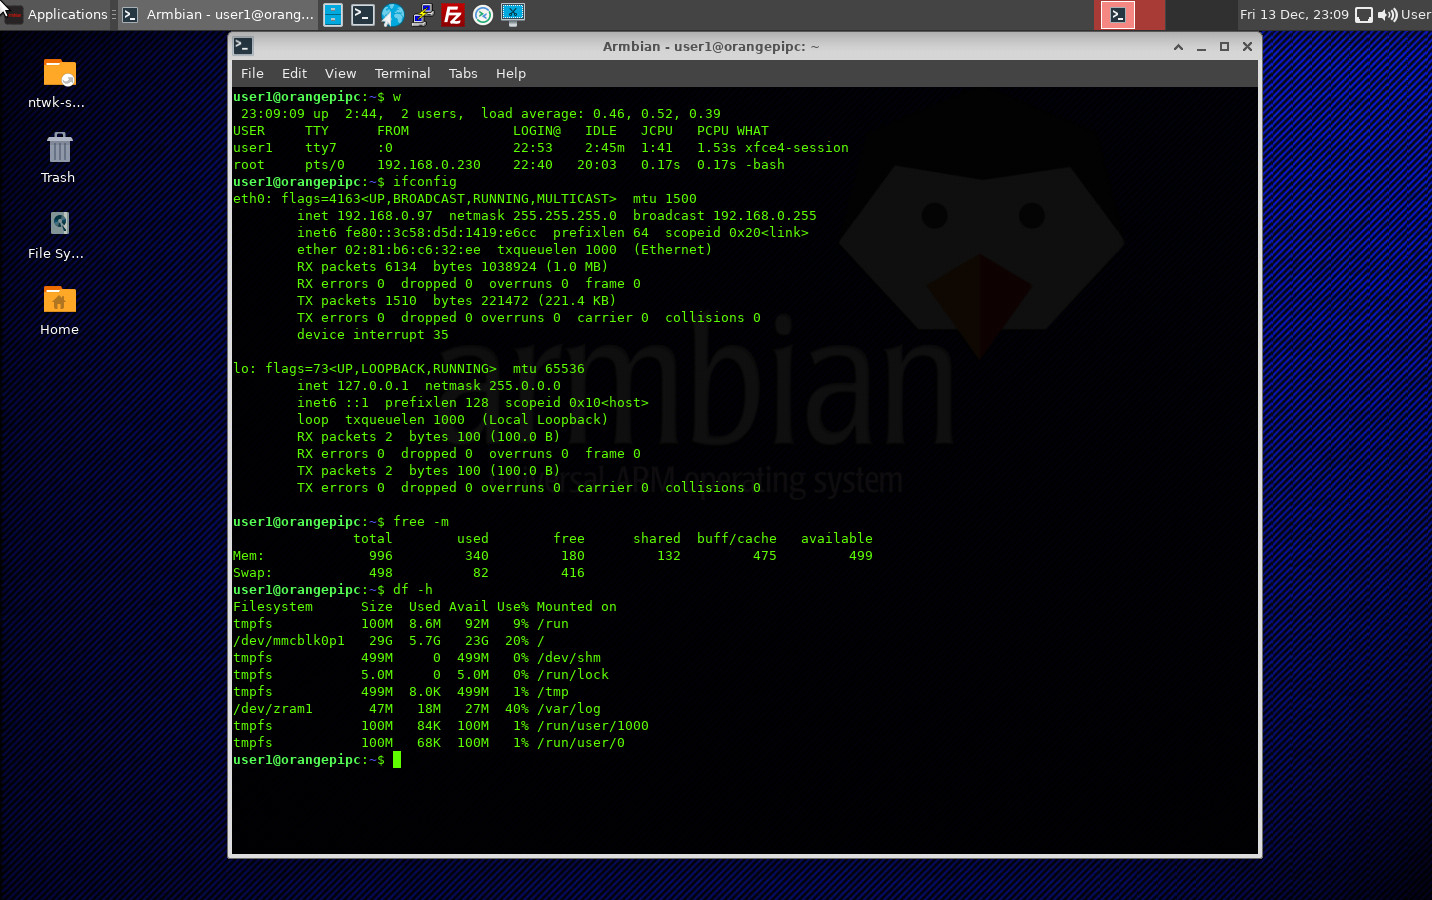Open the file manager from the panel
This screenshot has height=900, width=1432.
(332, 14)
